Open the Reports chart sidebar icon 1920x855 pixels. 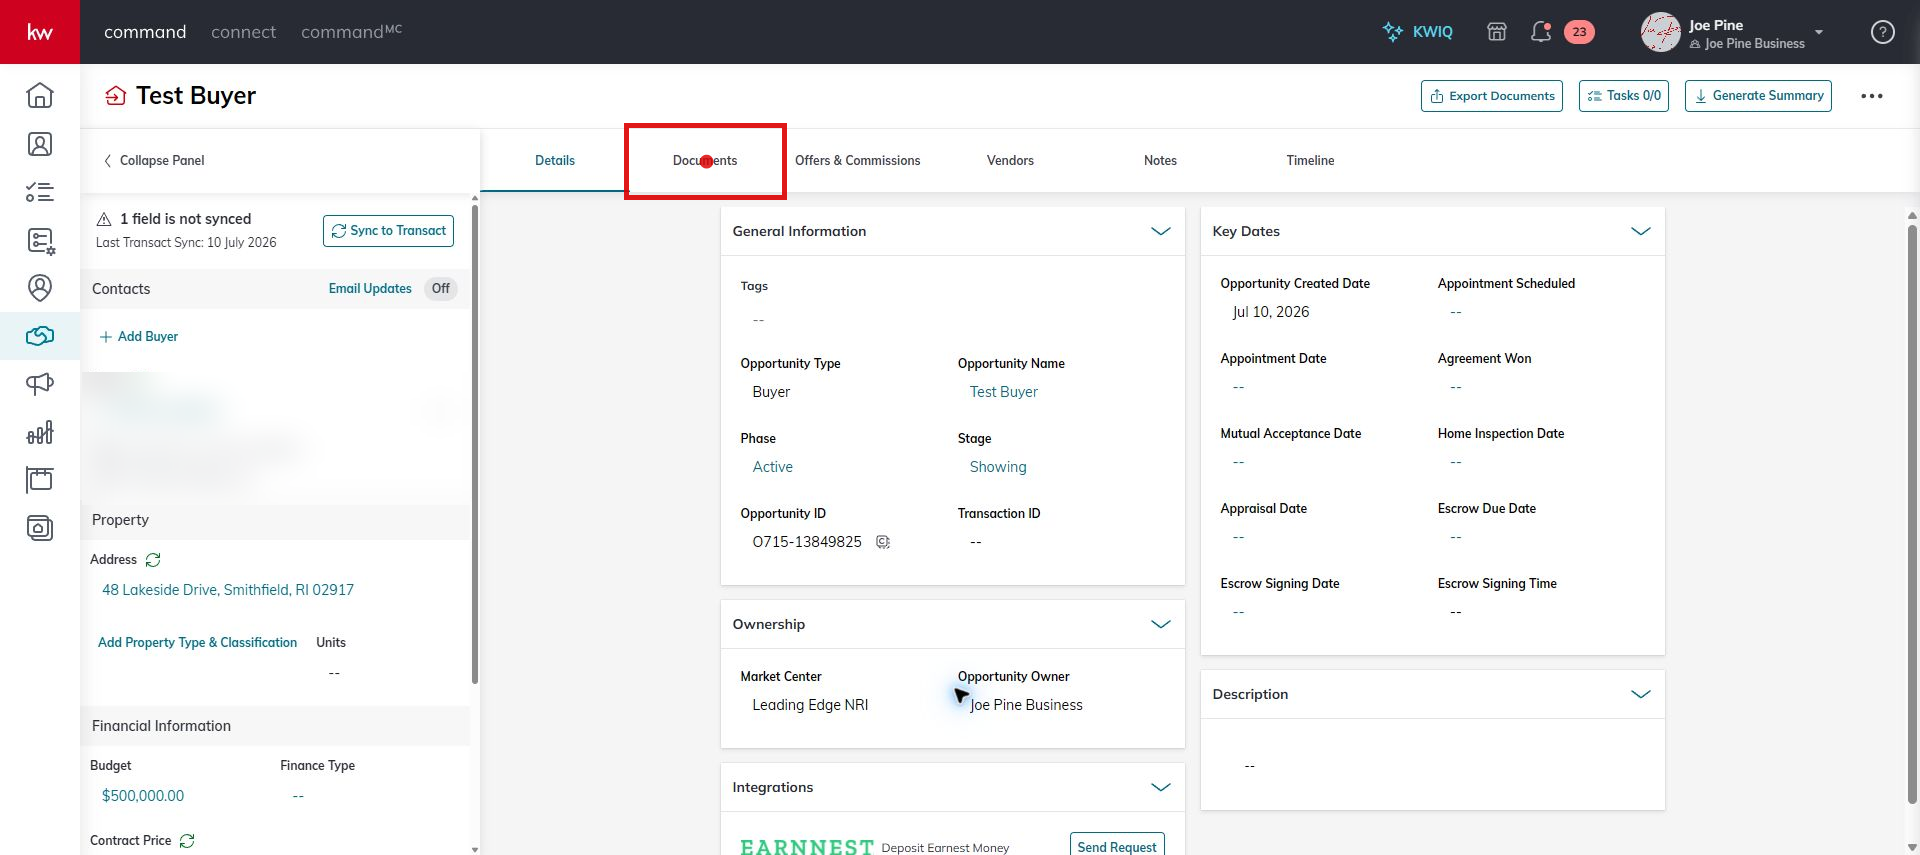(40, 432)
